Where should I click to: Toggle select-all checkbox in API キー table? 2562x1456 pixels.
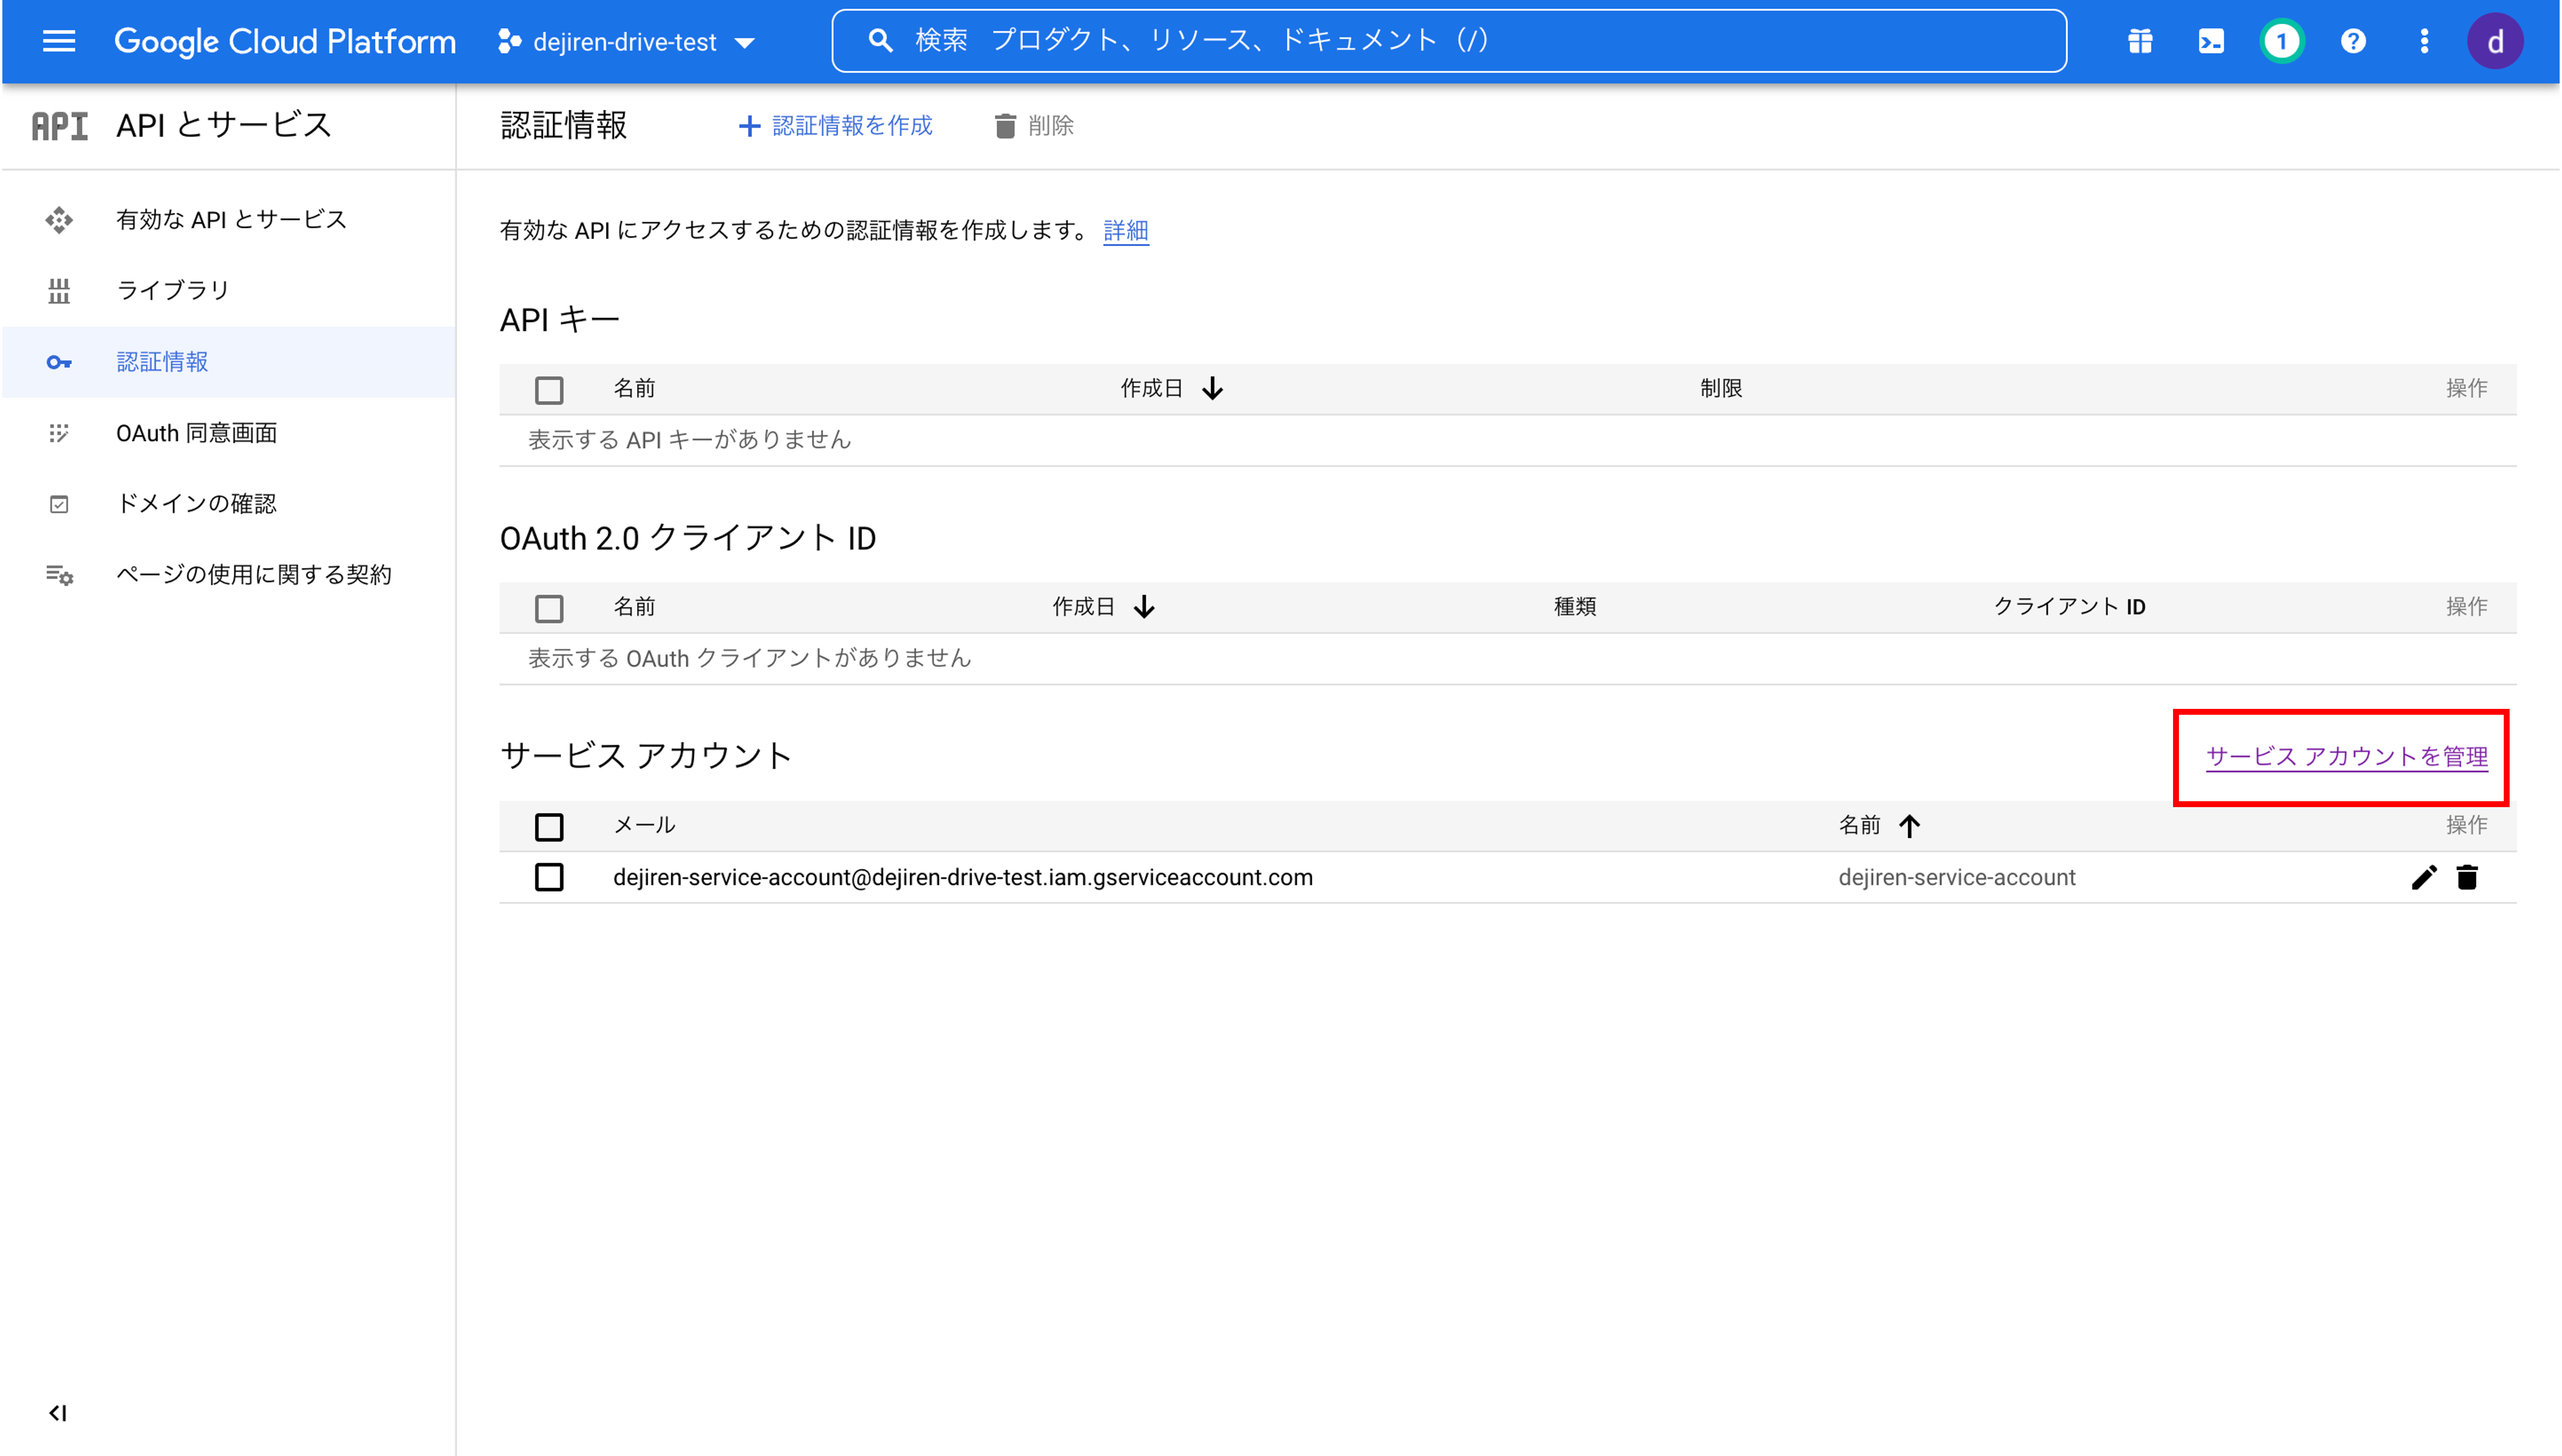[x=549, y=389]
